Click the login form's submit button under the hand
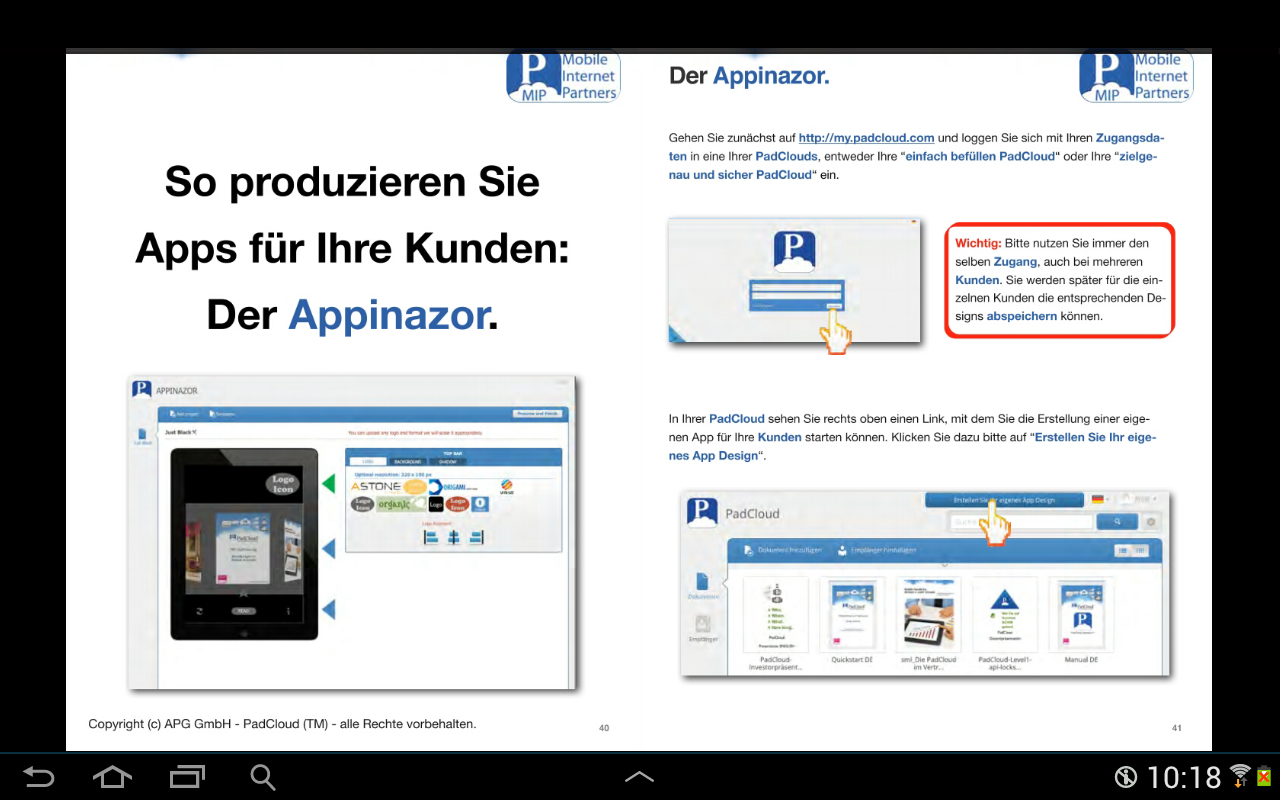Image resolution: width=1280 pixels, height=800 pixels. pyautogui.click(x=833, y=306)
